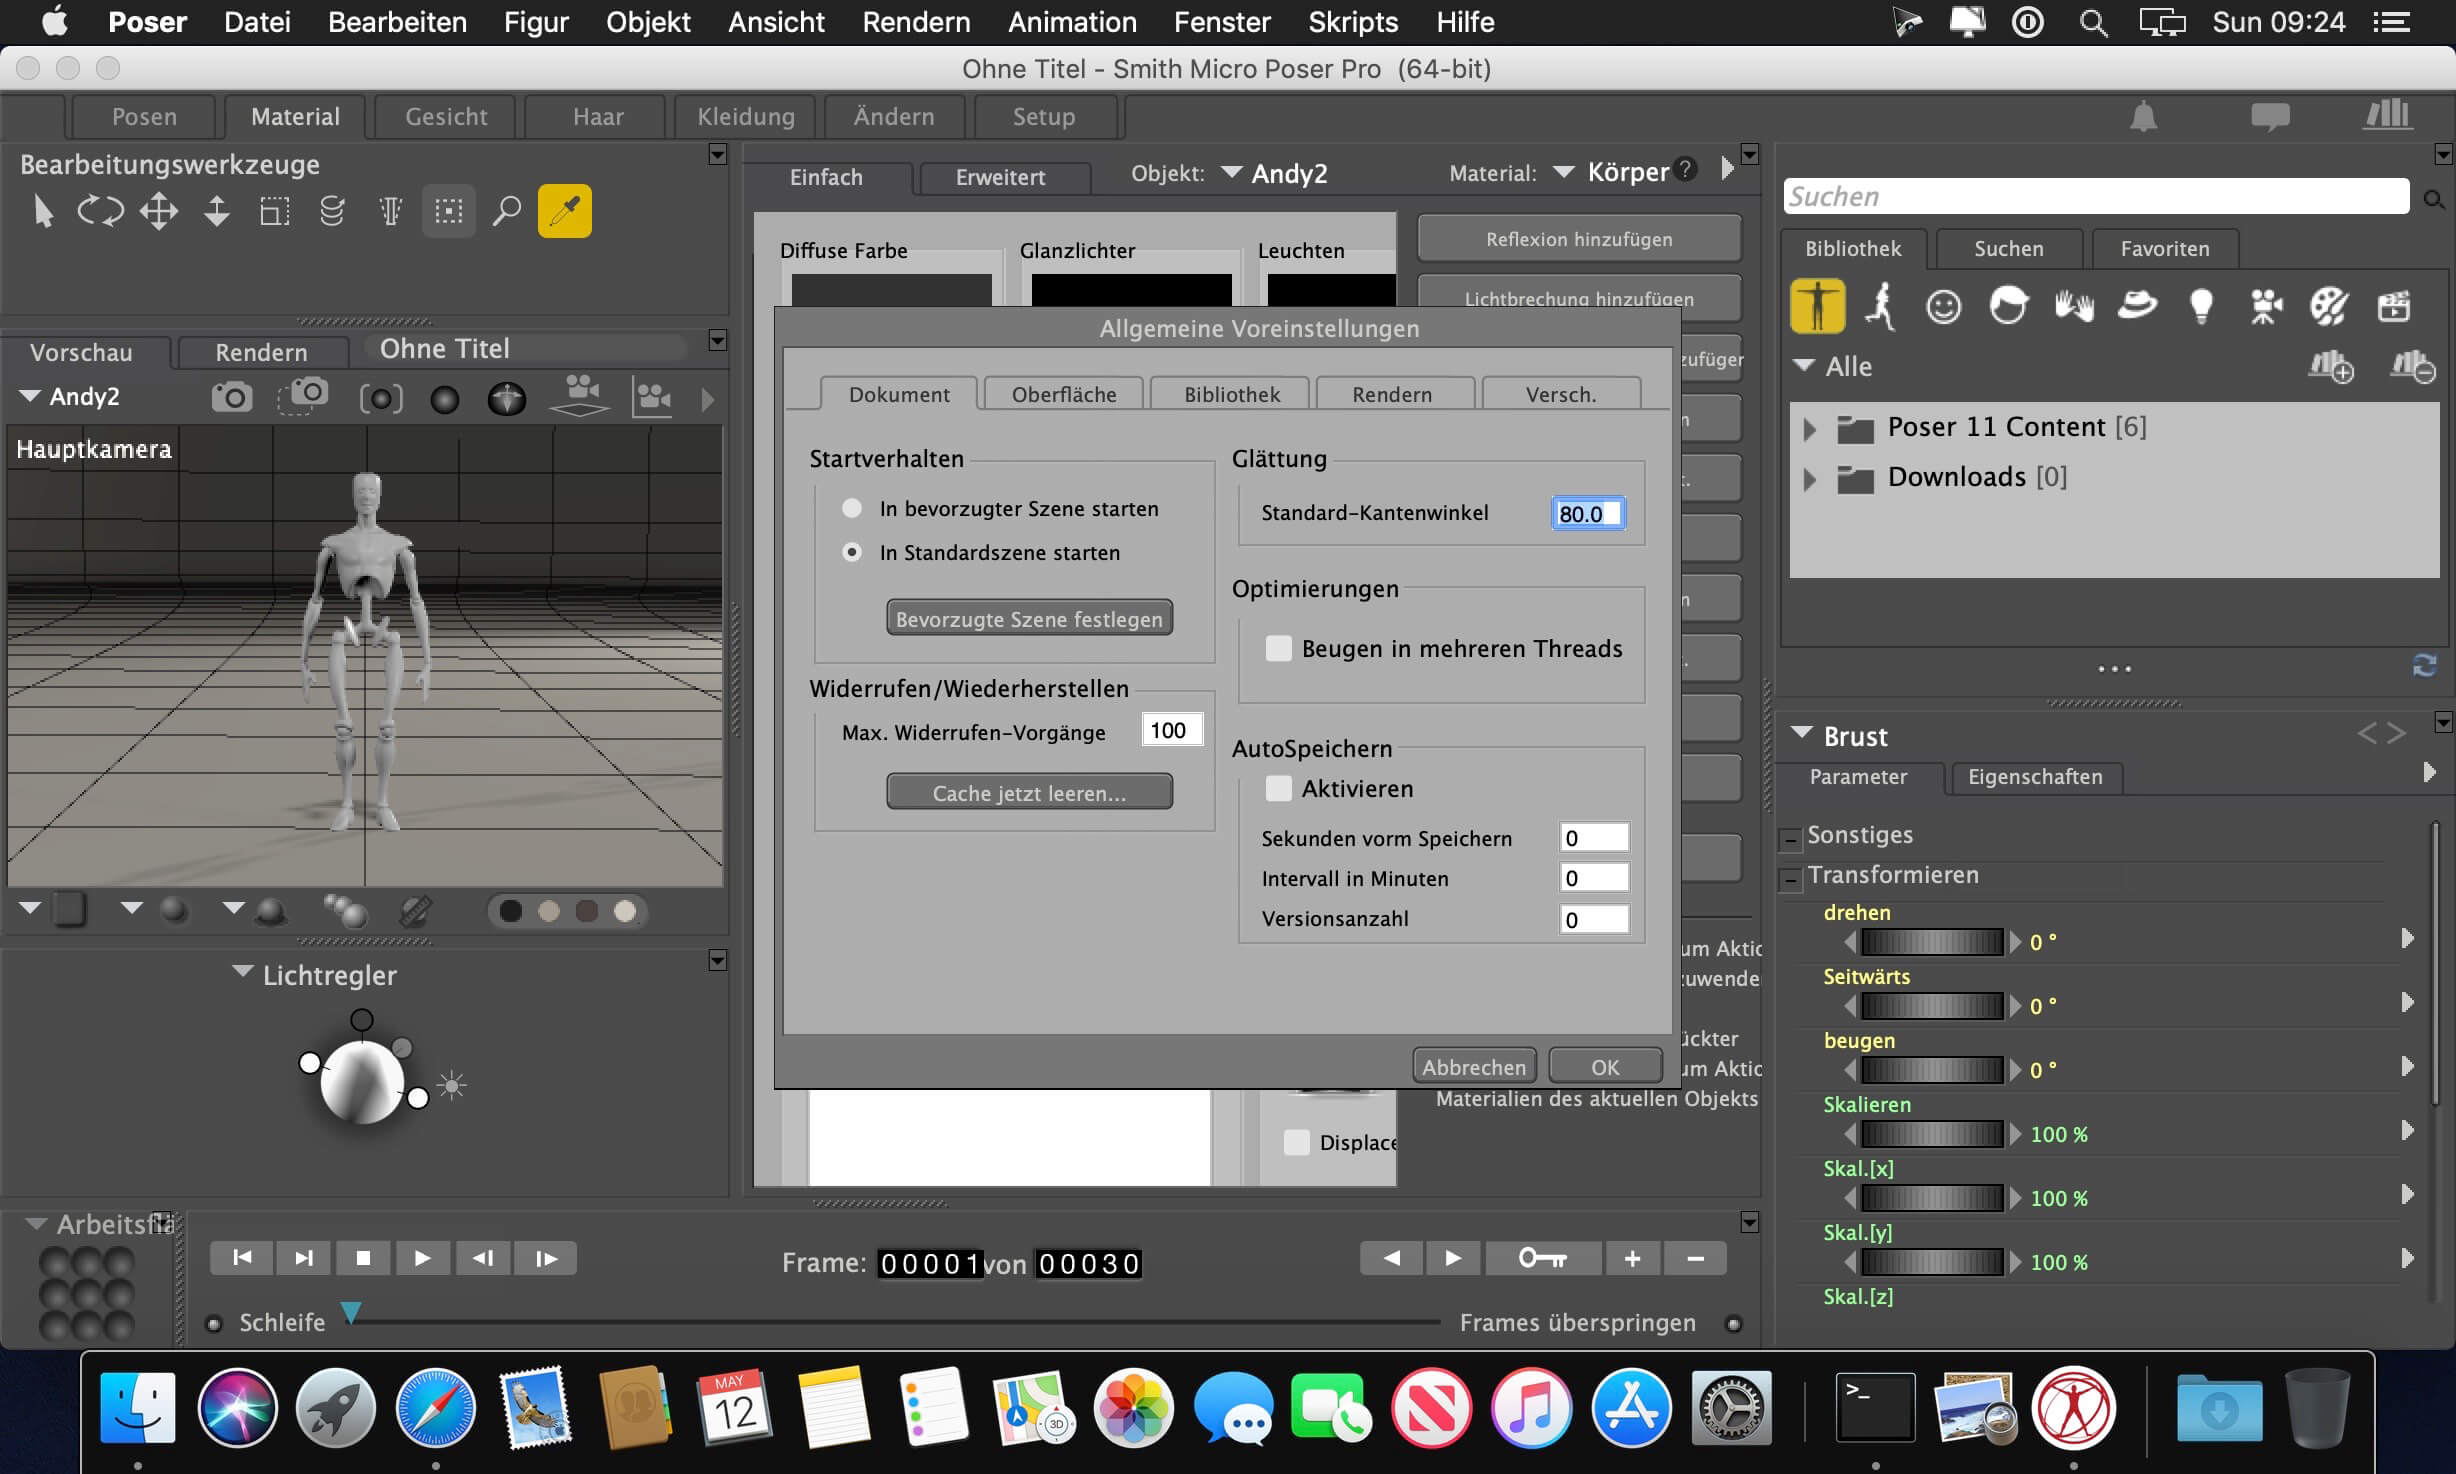Open the Brust body part dropdown
The width and height of the screenshot is (2456, 1474).
[x=1802, y=733]
